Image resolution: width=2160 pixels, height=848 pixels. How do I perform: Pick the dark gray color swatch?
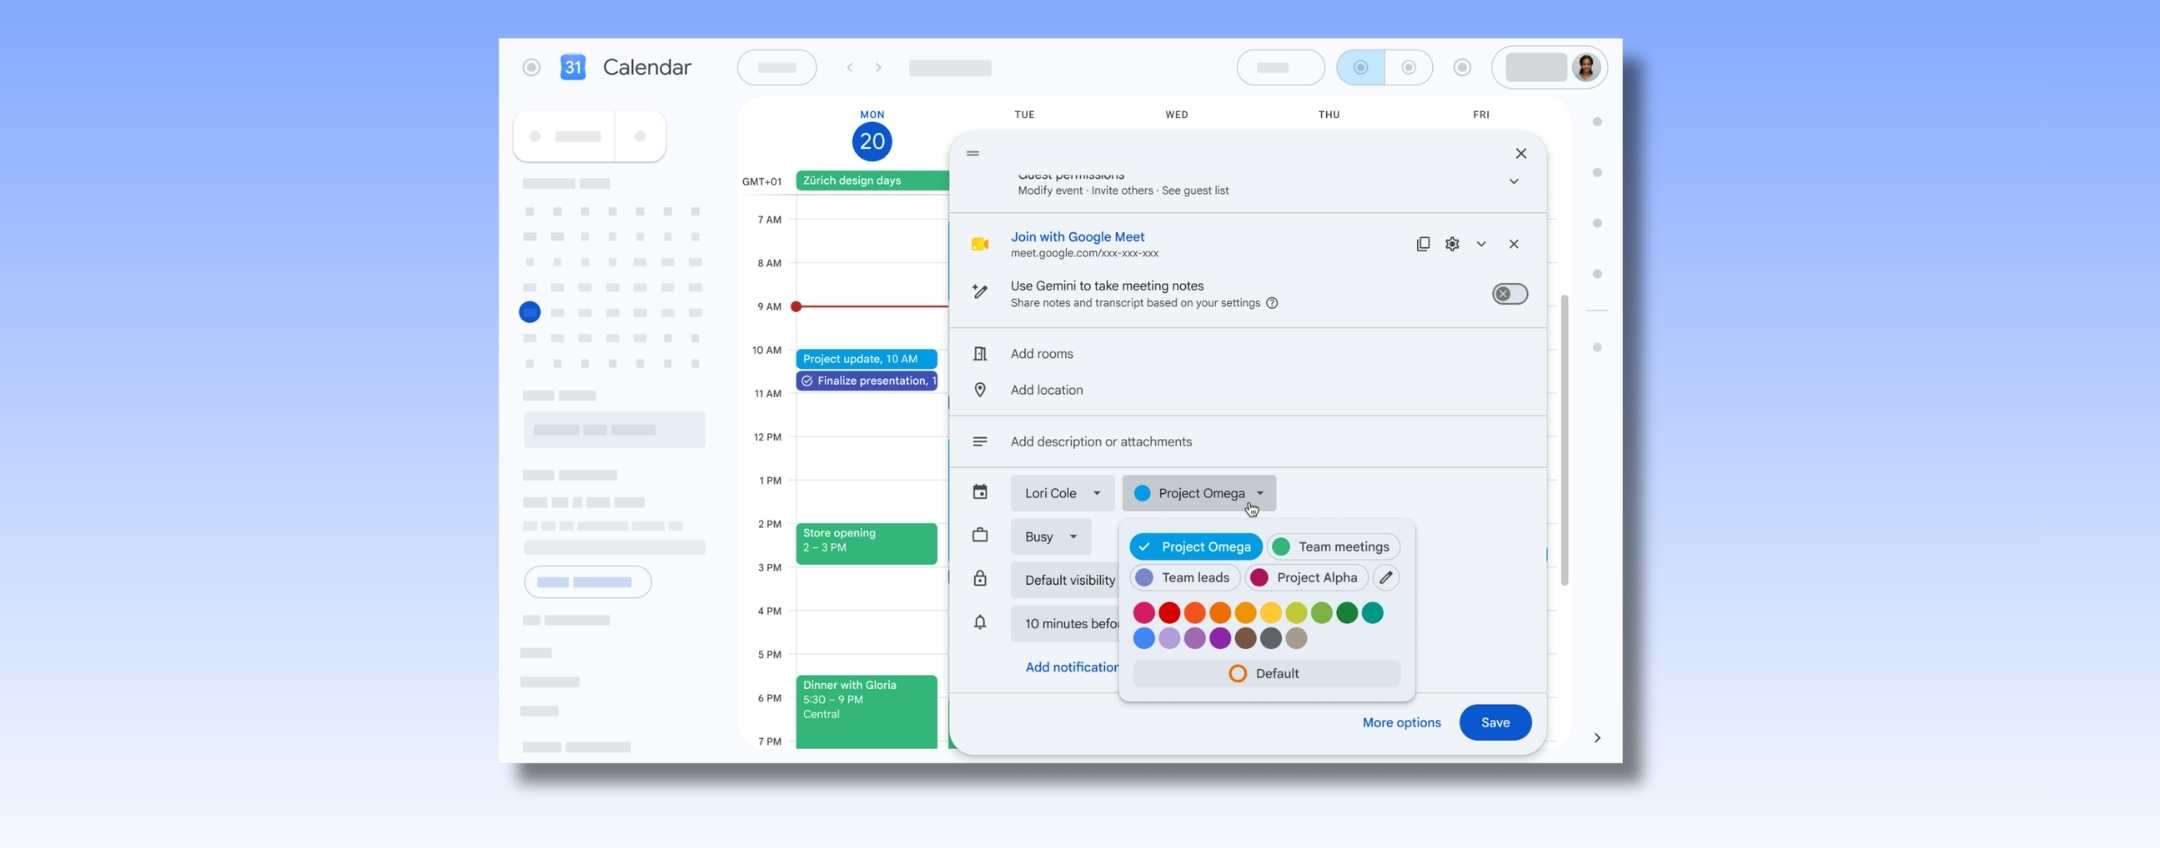tap(1271, 638)
